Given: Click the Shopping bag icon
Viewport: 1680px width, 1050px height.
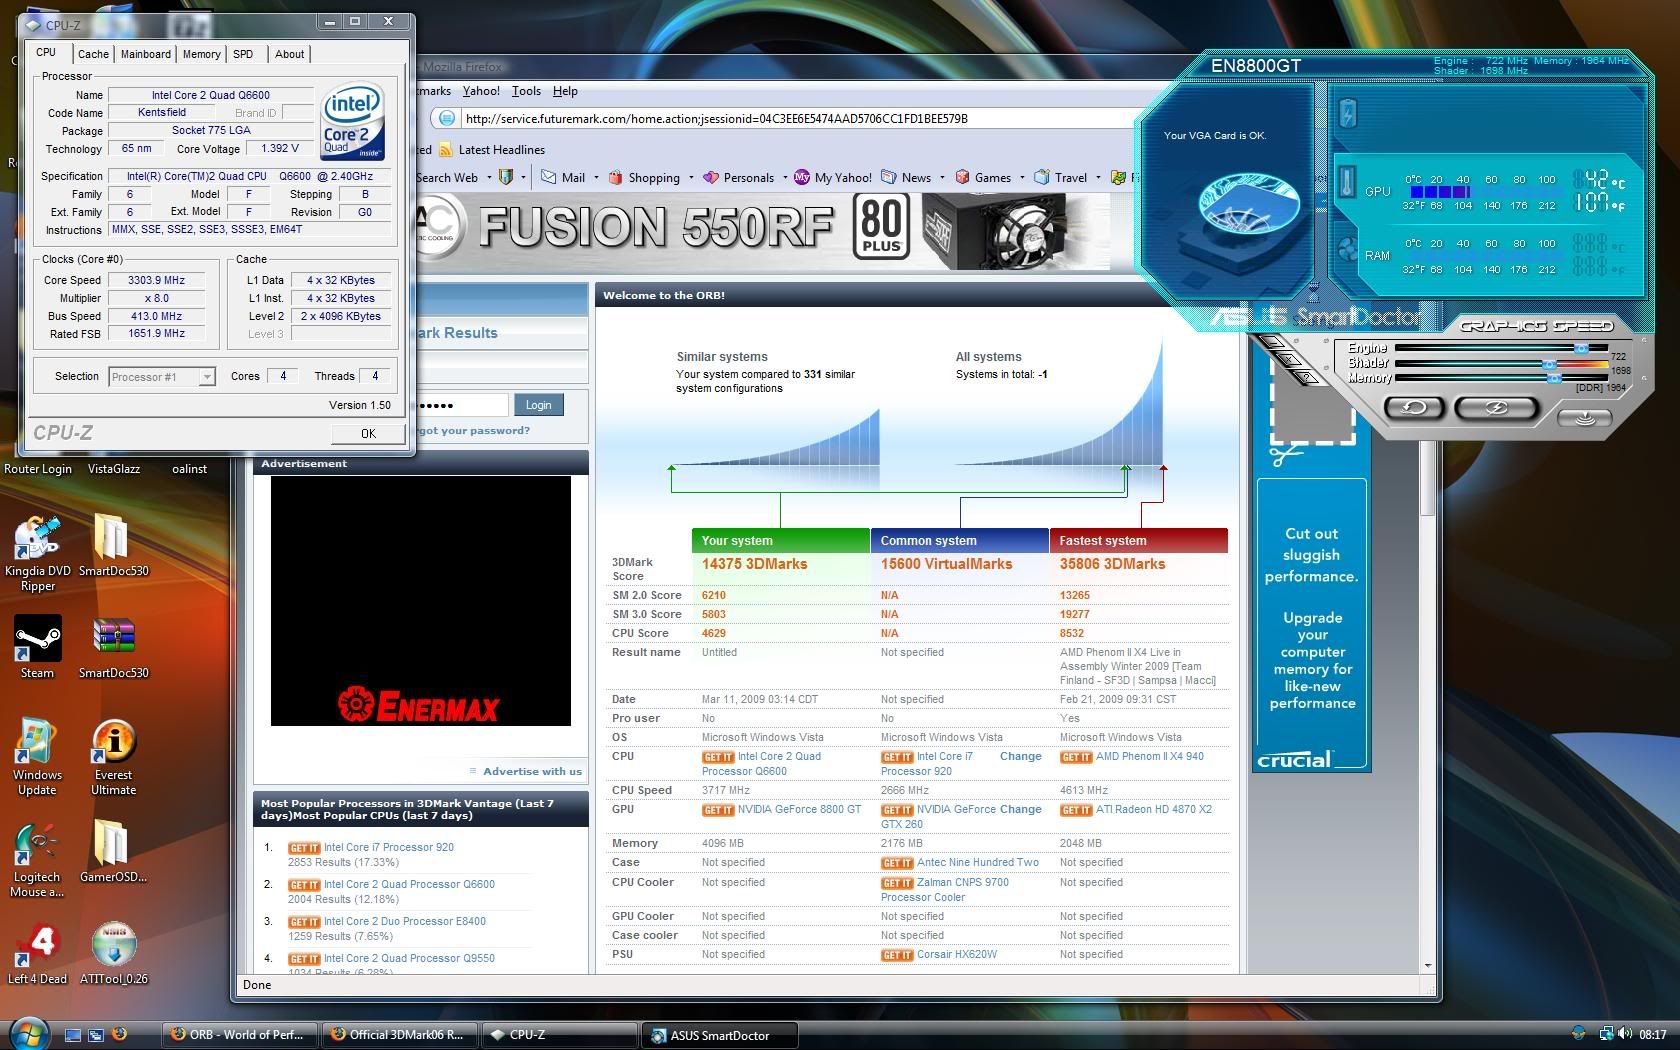Looking at the screenshot, I should coord(615,177).
